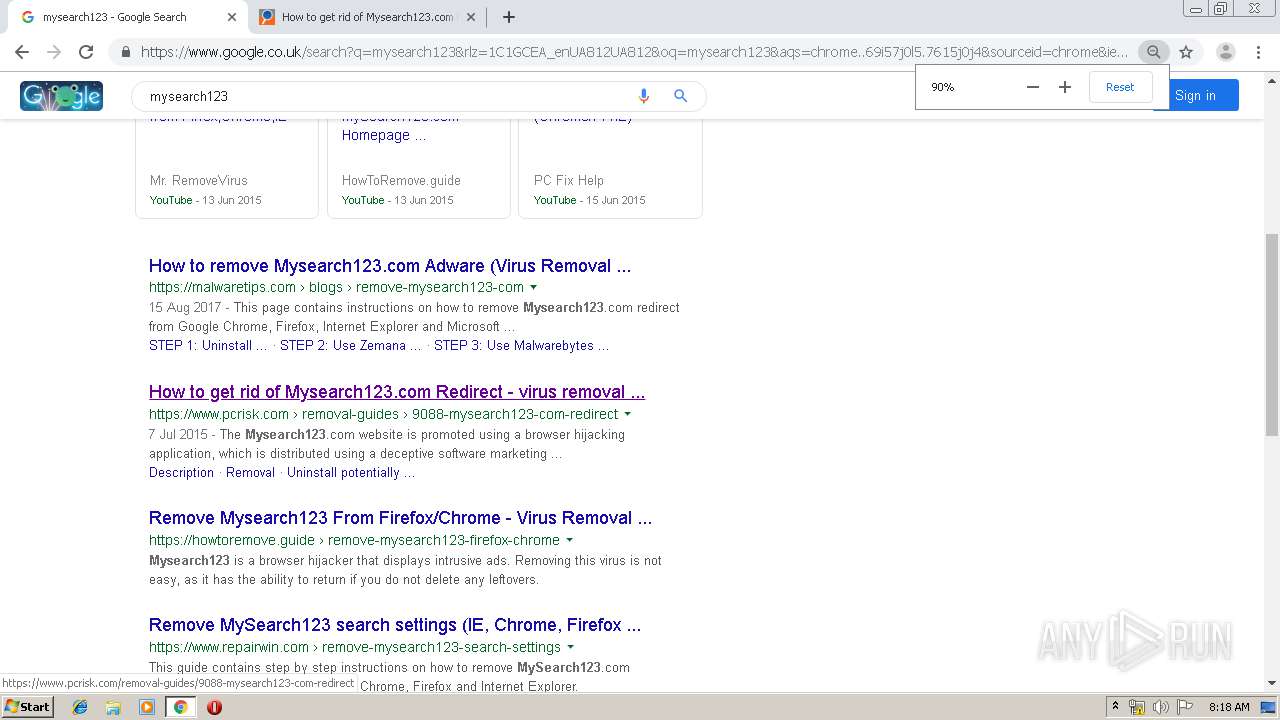
Task: Open the network tray icon
Action: point(1137,707)
